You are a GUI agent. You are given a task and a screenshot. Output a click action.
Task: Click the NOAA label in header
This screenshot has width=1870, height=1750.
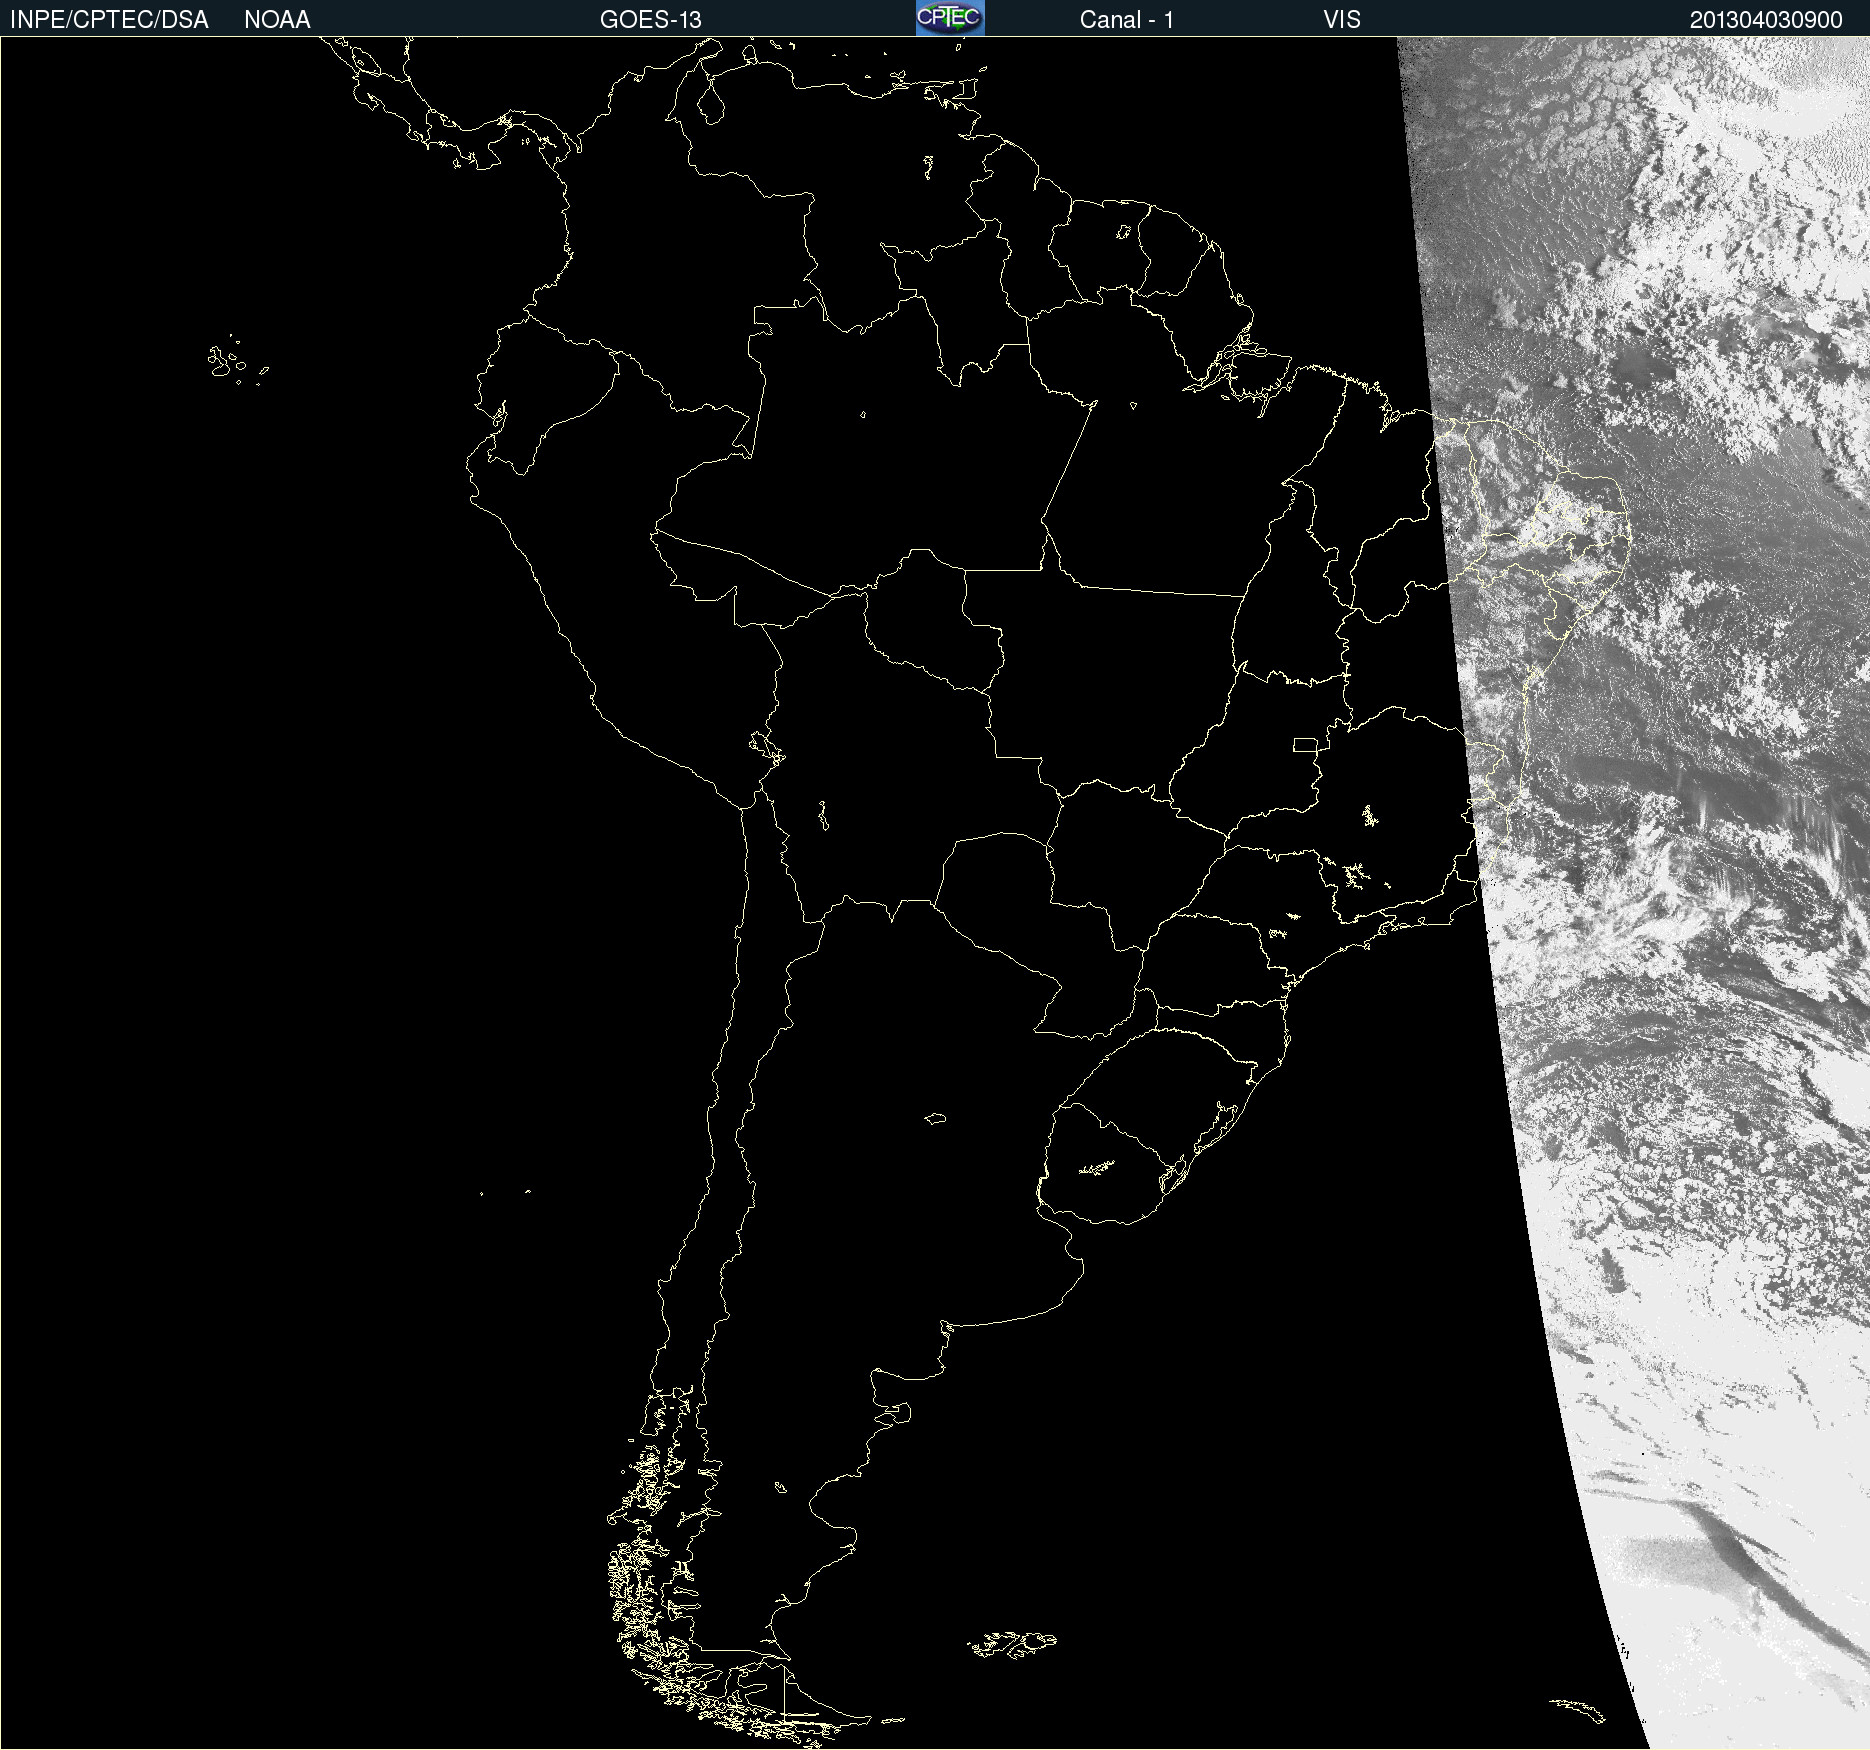[x=277, y=20]
